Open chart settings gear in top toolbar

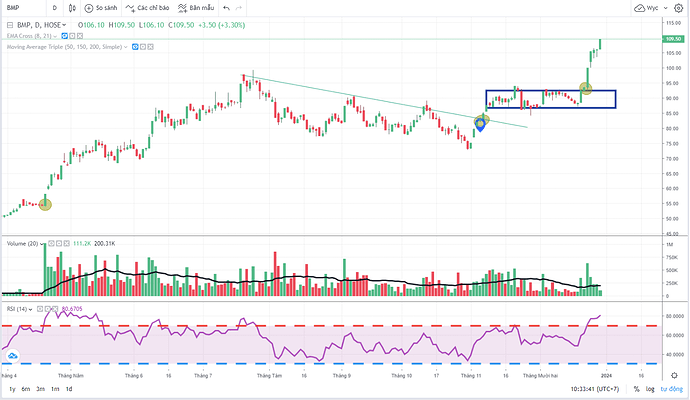pos(679,8)
